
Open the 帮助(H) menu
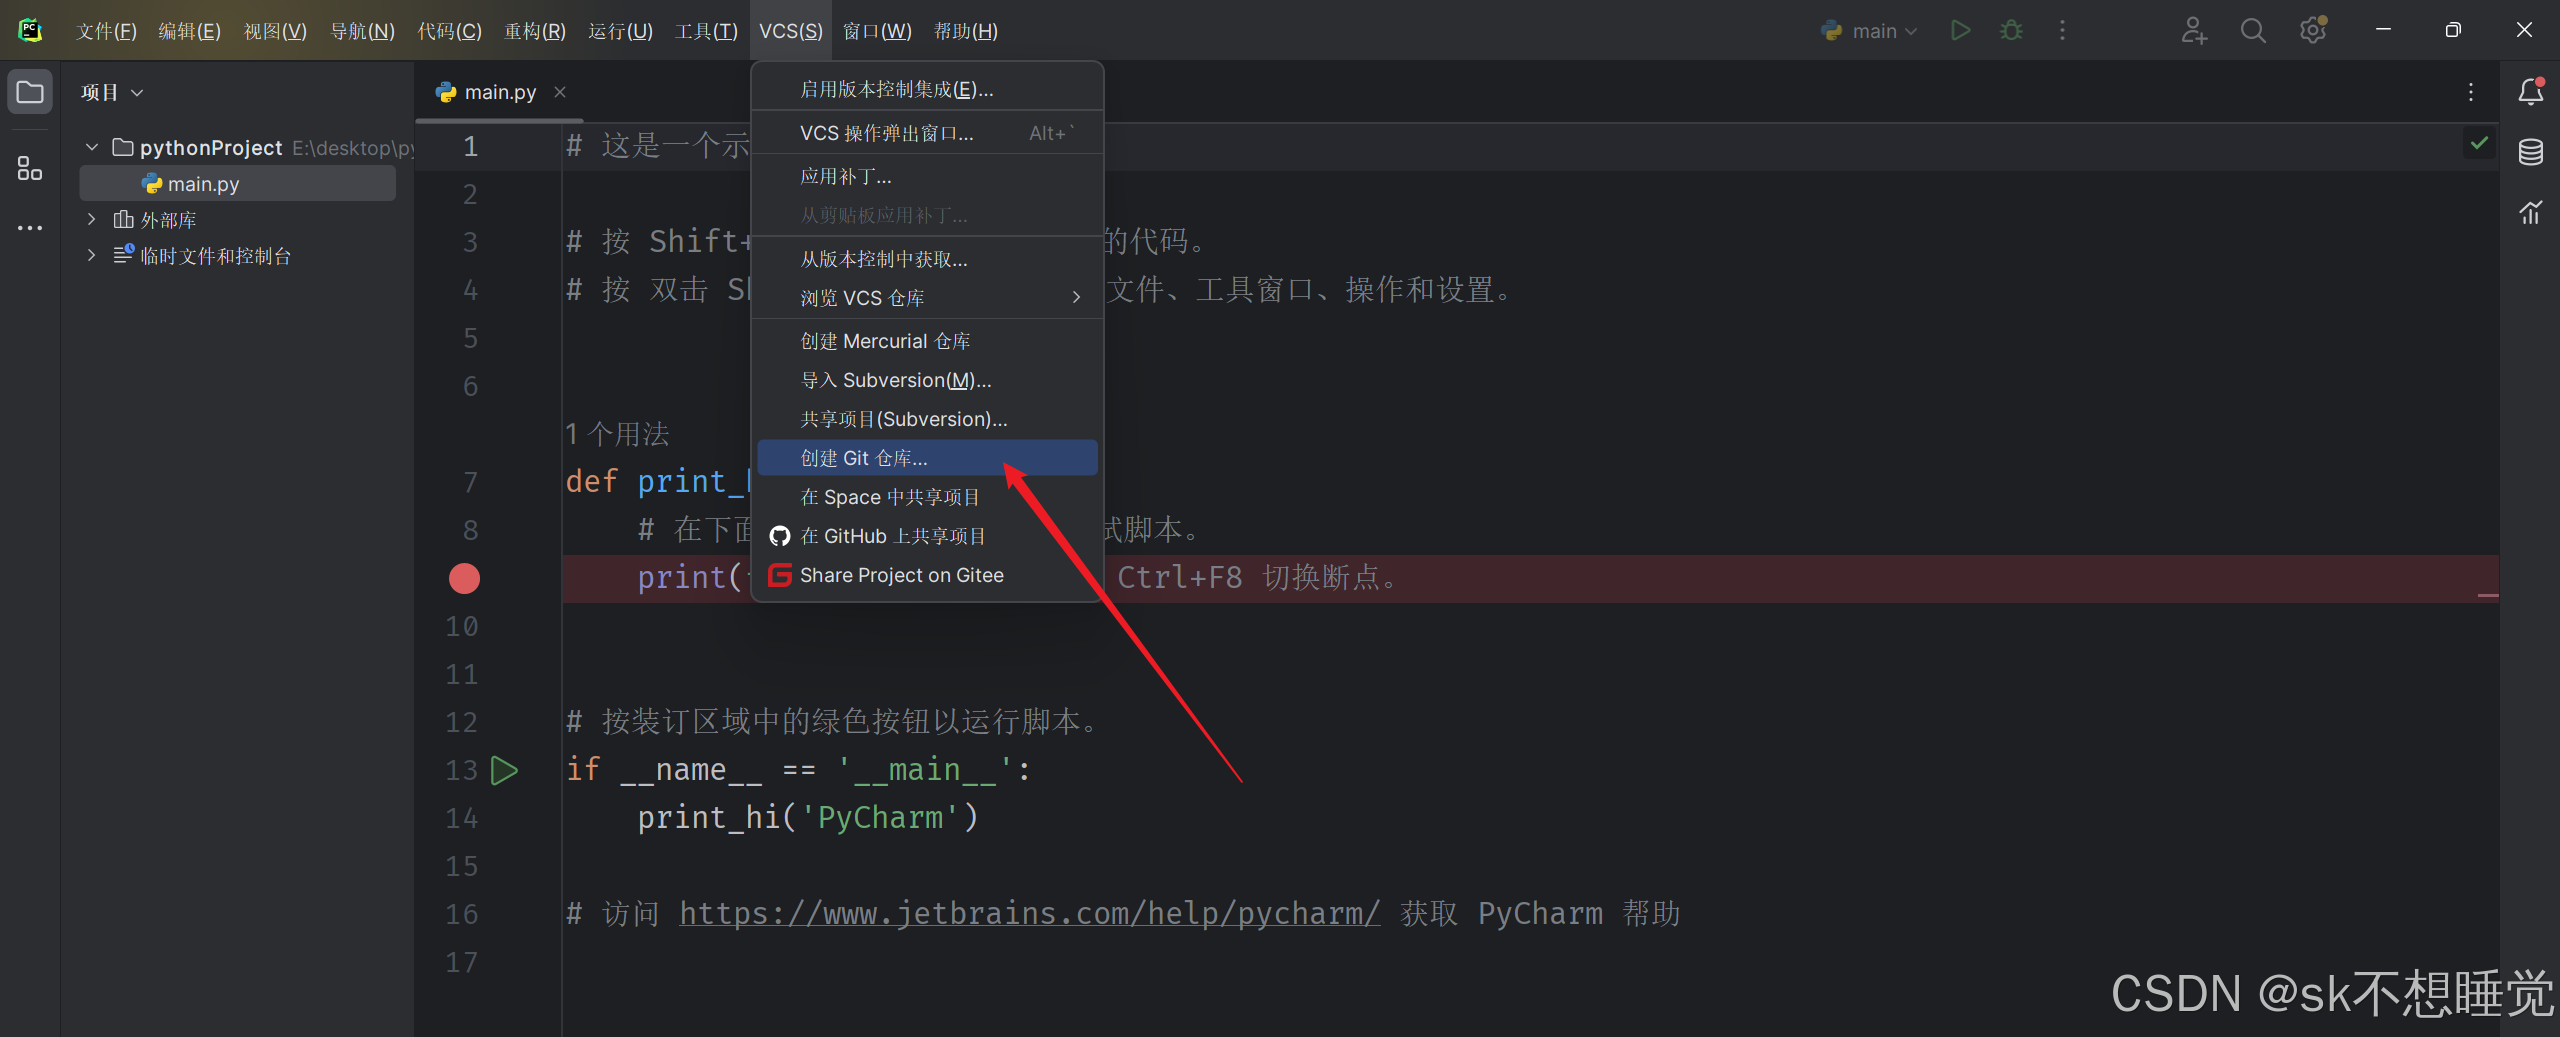(966, 31)
